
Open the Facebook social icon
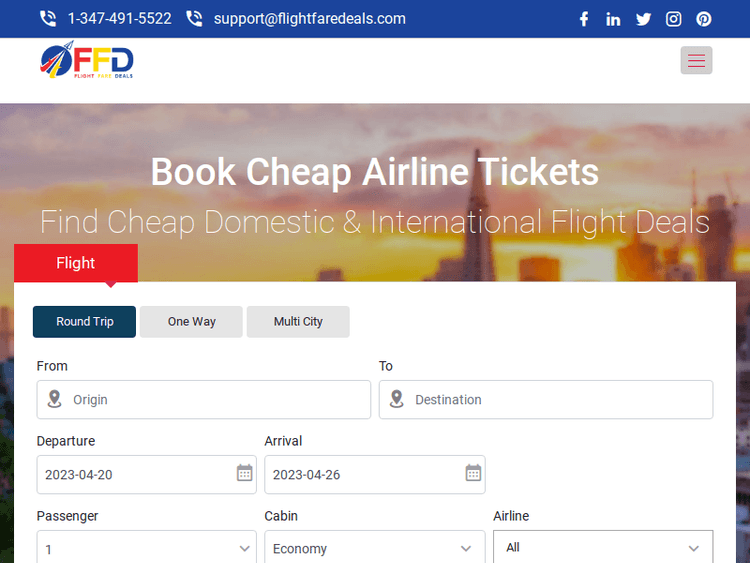click(584, 19)
